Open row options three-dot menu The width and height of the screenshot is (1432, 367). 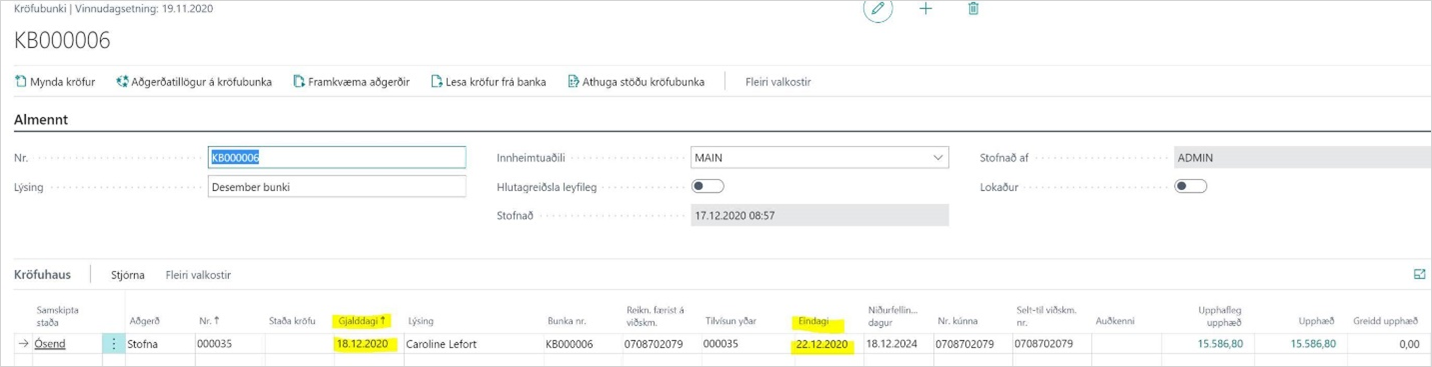113,344
